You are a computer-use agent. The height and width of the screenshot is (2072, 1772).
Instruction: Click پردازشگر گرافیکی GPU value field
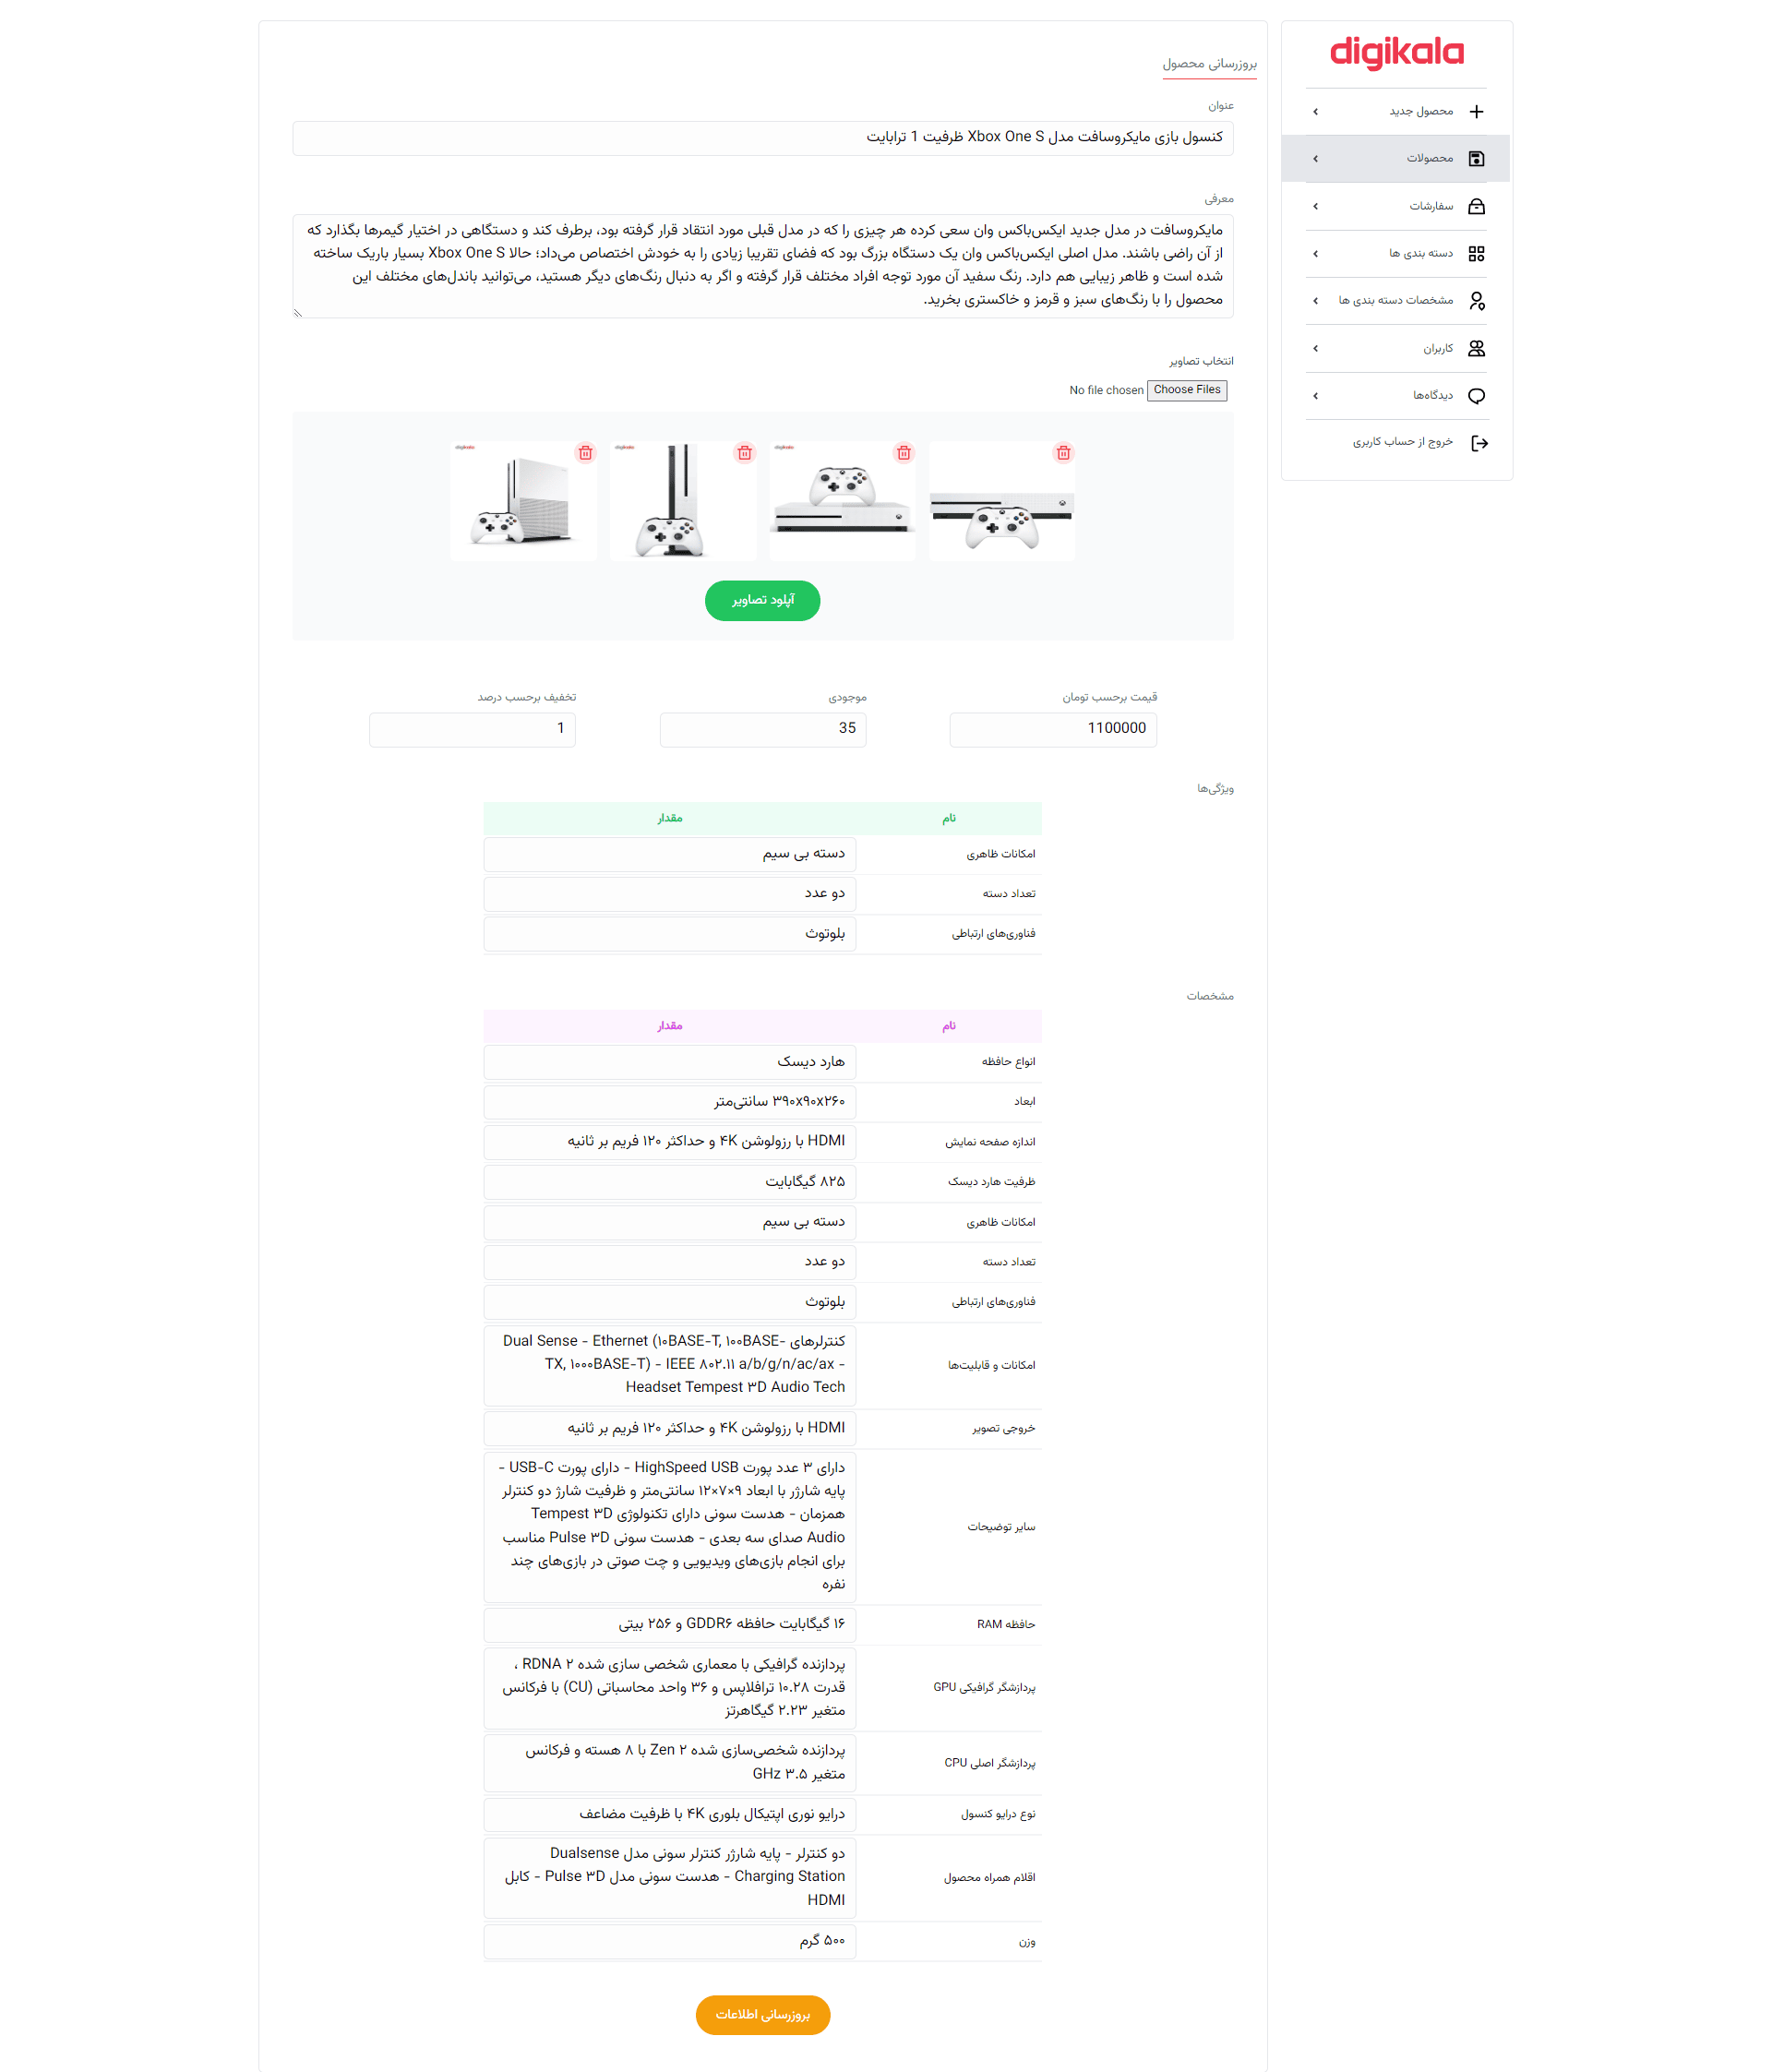[670, 1688]
